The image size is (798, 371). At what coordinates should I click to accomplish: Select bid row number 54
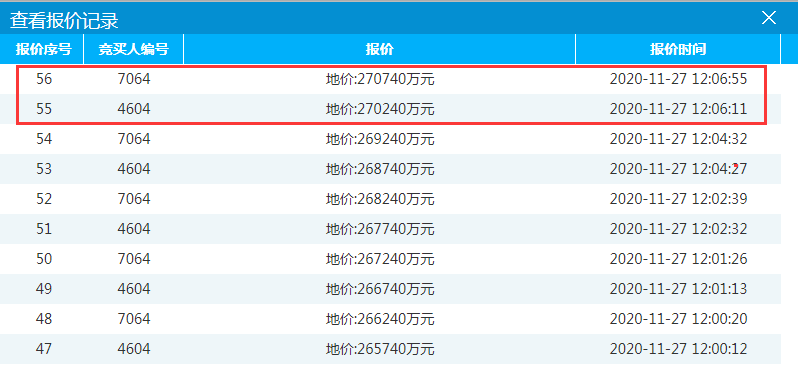[x=390, y=139]
